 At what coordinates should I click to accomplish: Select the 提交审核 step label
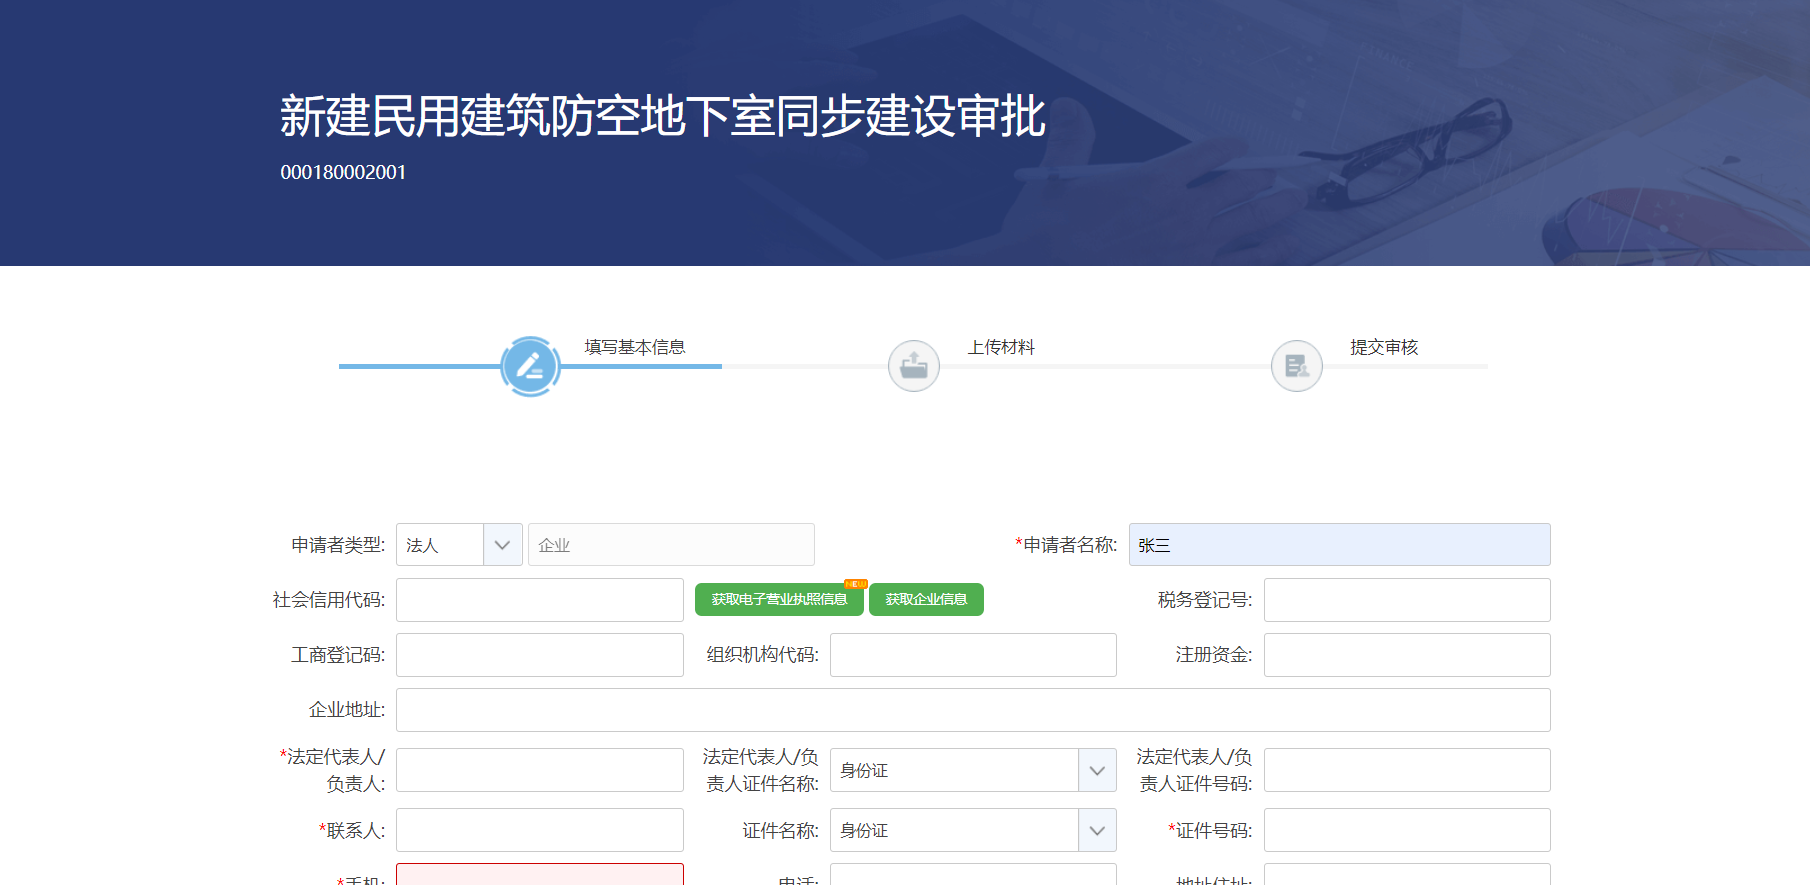1384,347
